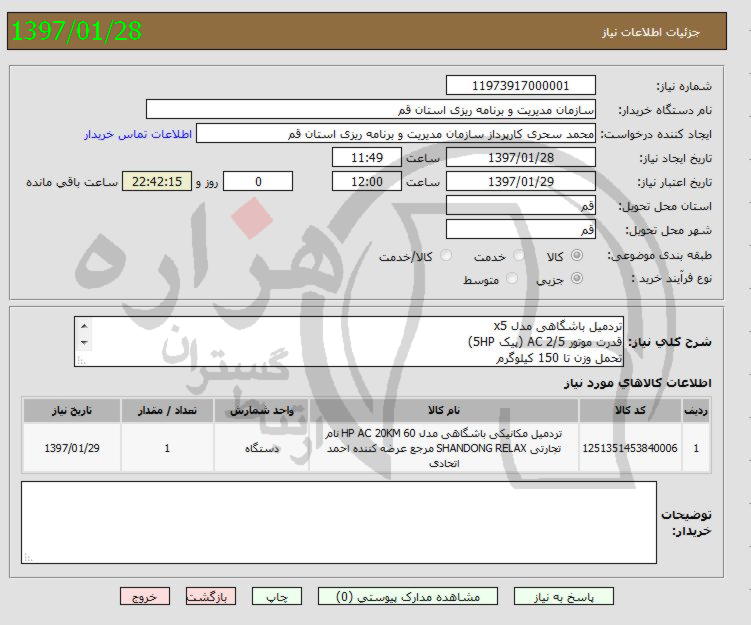Click validity date field 1397/01/29
Screen dimensions: 751x625
pos(521,181)
